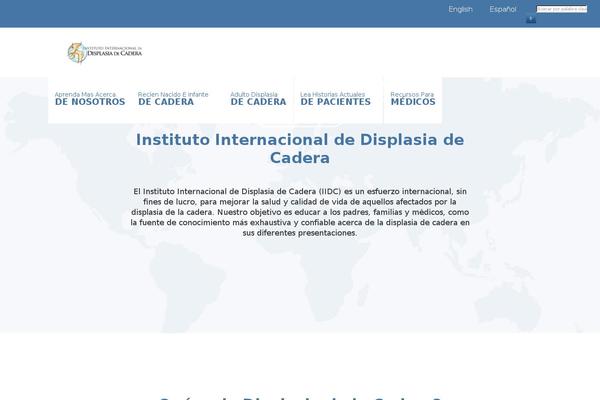
Task: Open the Adulto Displasia De Cadera menu
Action: pyautogui.click(x=258, y=99)
